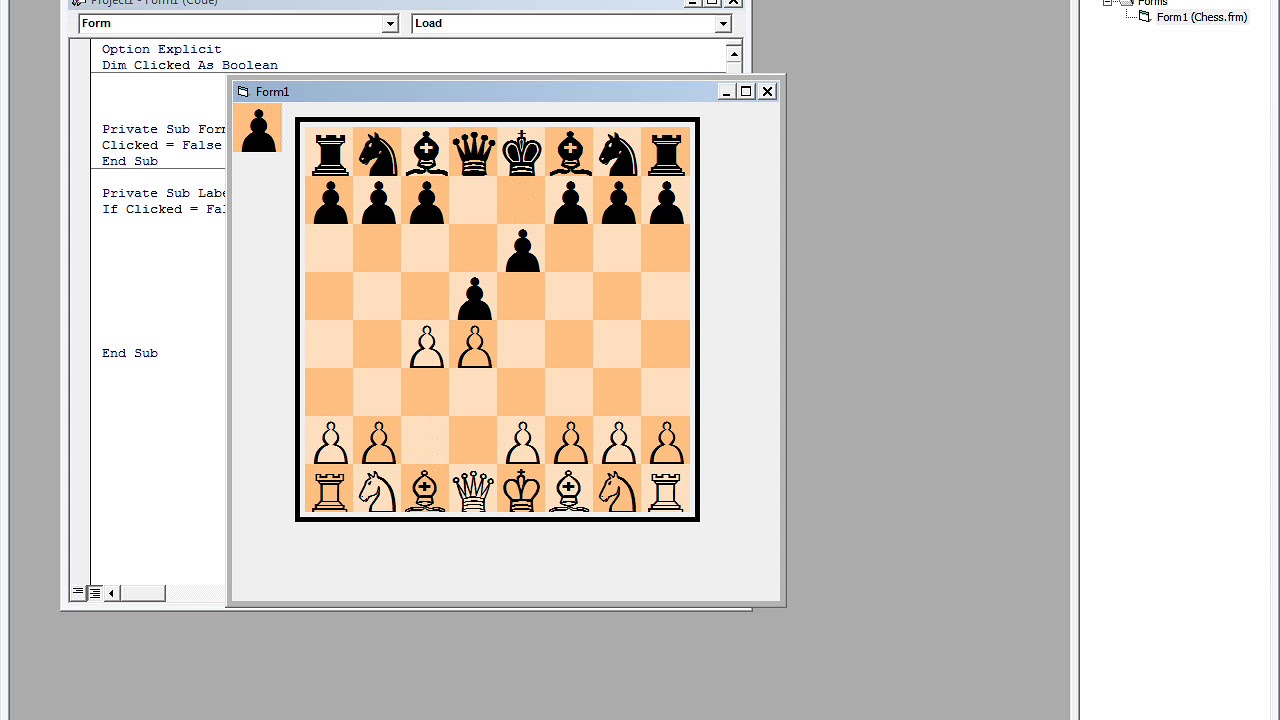This screenshot has width=1280, height=720.
Task: Select the white bishop on f1
Action: coord(569,488)
